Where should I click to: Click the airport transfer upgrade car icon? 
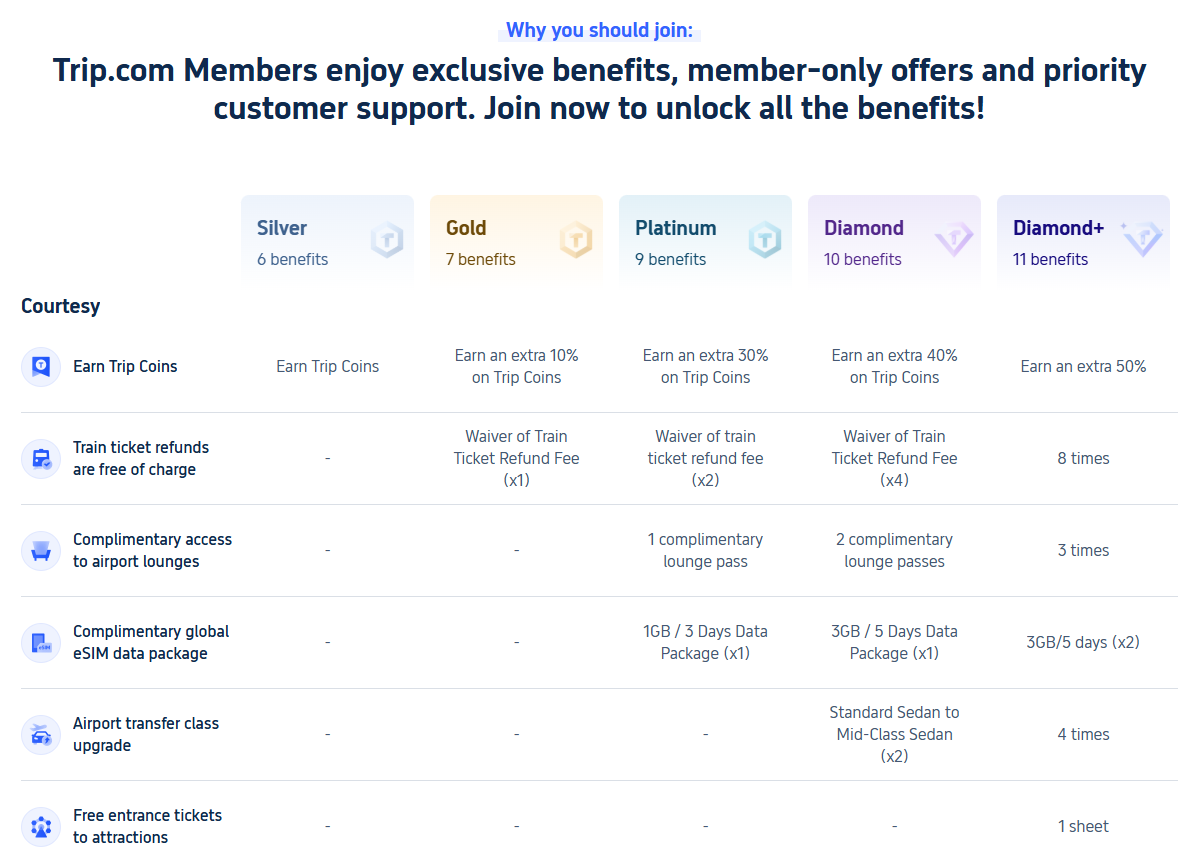pos(41,735)
